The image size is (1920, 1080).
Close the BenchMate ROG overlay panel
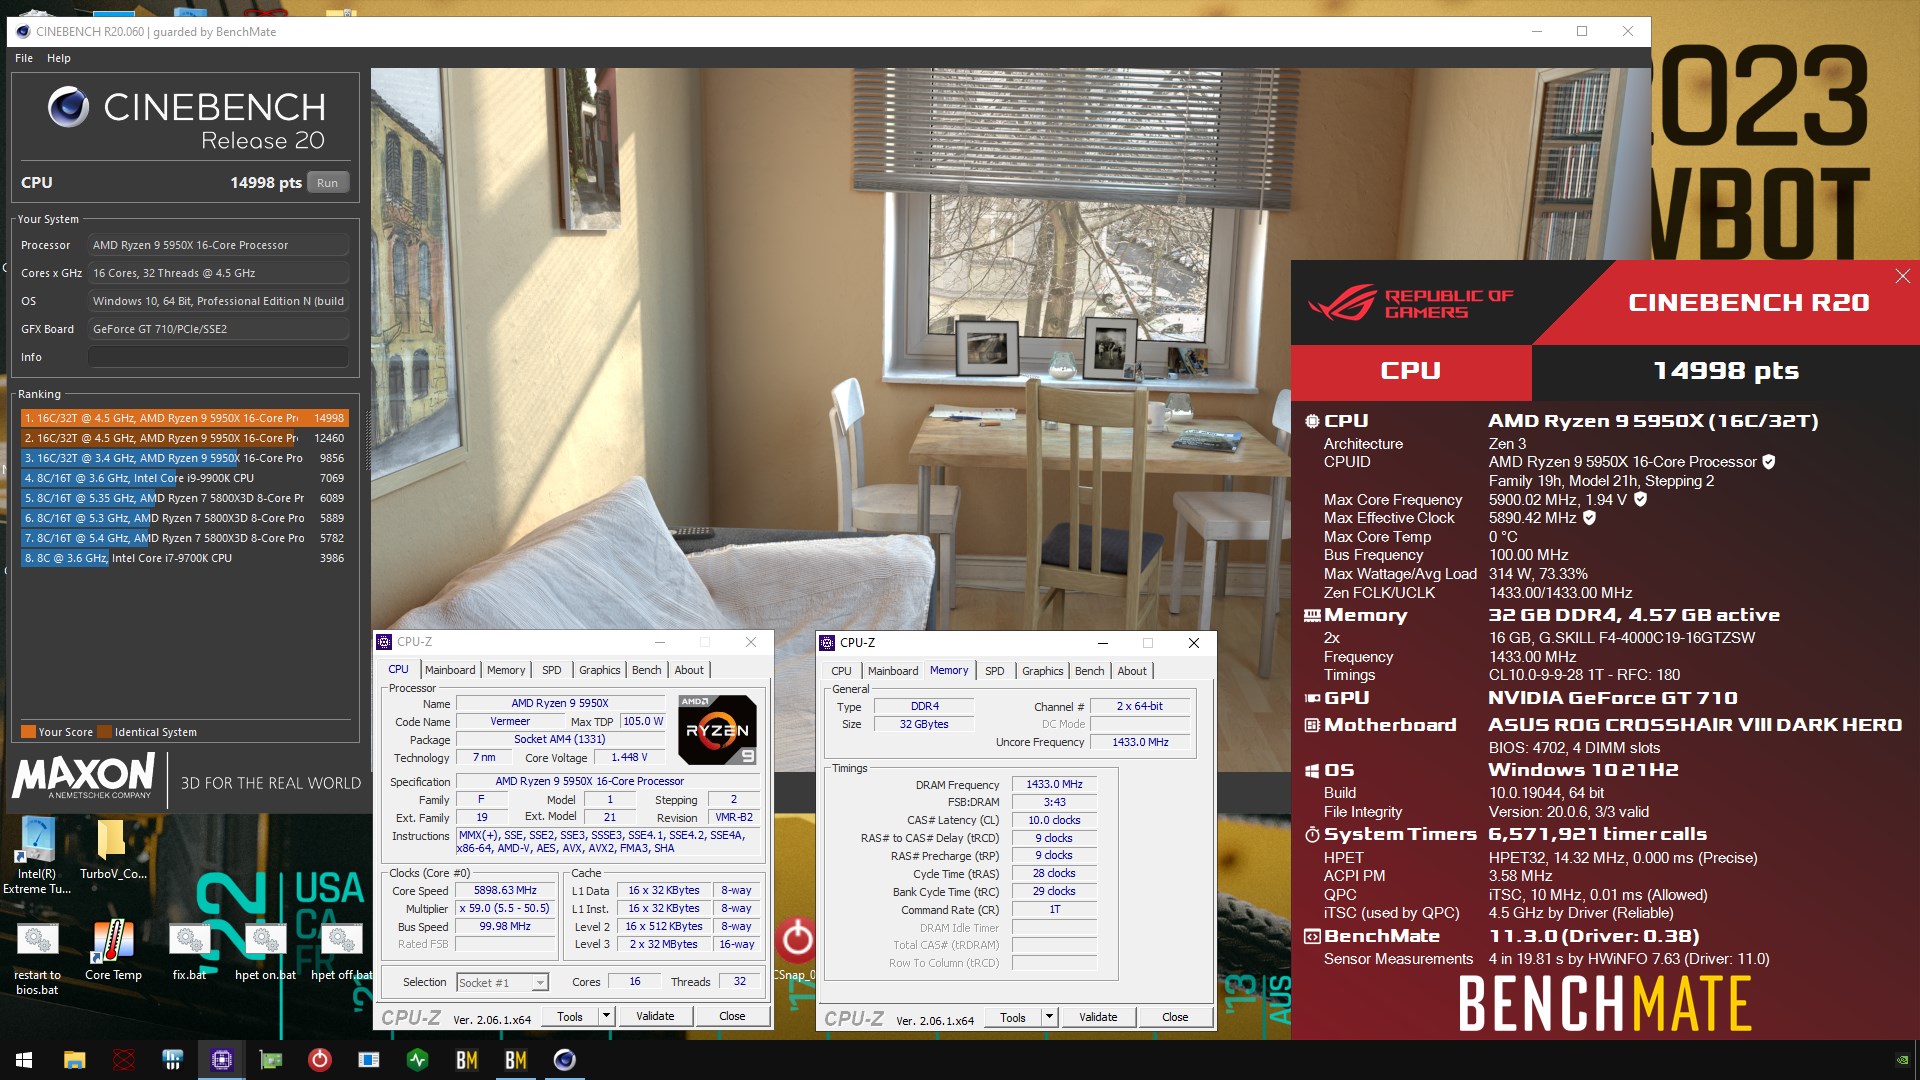click(1902, 276)
